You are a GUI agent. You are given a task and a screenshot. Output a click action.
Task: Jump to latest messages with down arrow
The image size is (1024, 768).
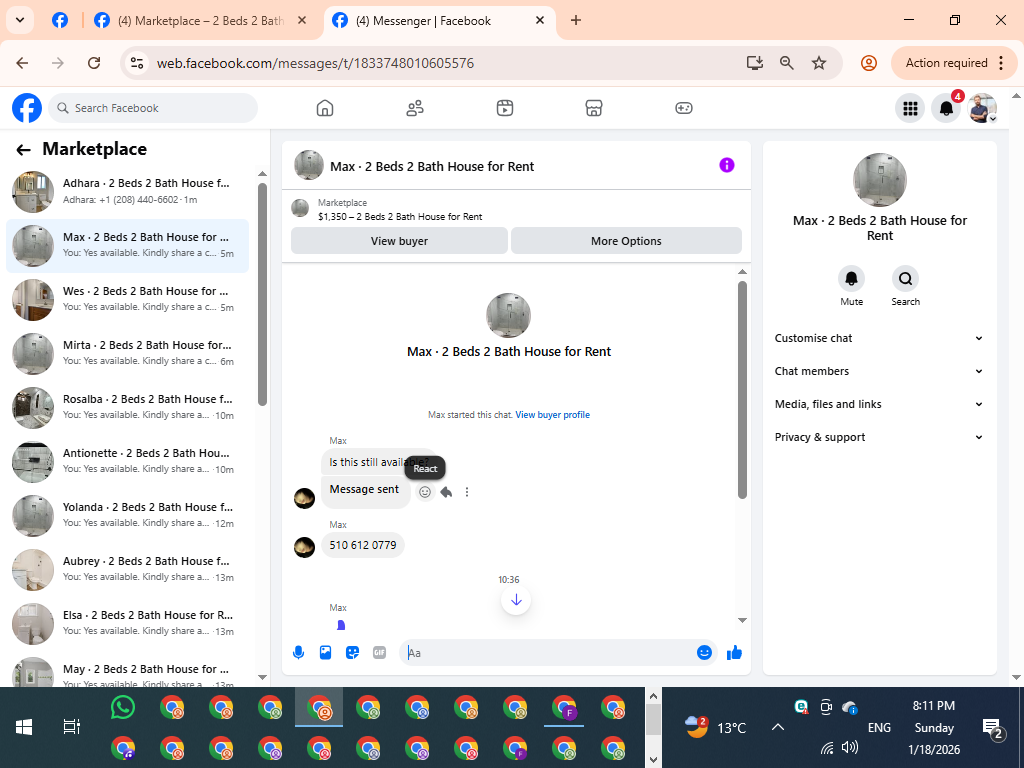[516, 600]
